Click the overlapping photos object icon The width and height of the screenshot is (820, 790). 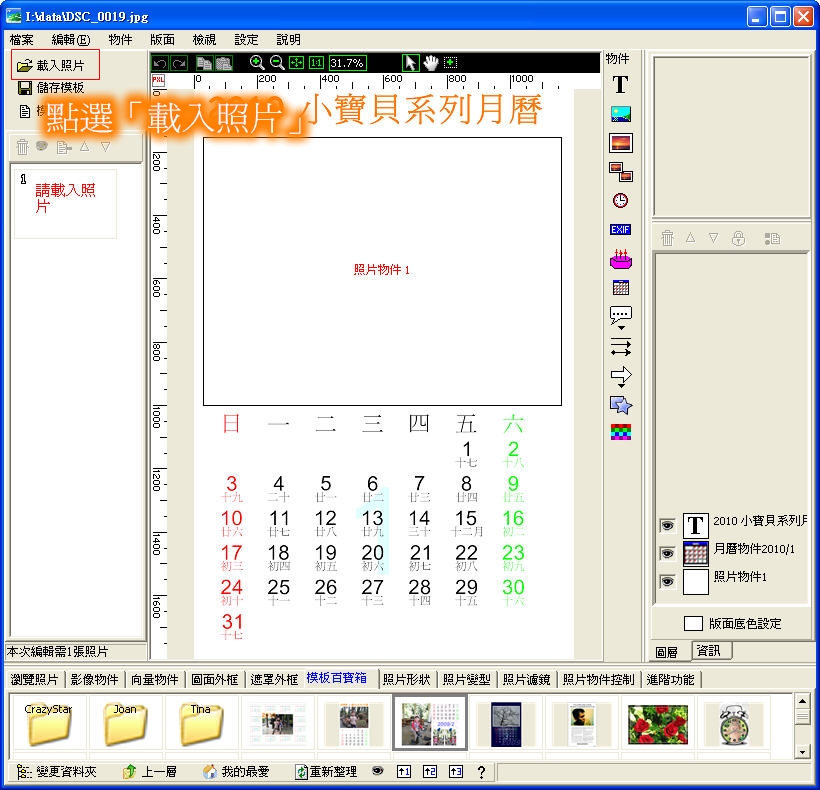(621, 172)
